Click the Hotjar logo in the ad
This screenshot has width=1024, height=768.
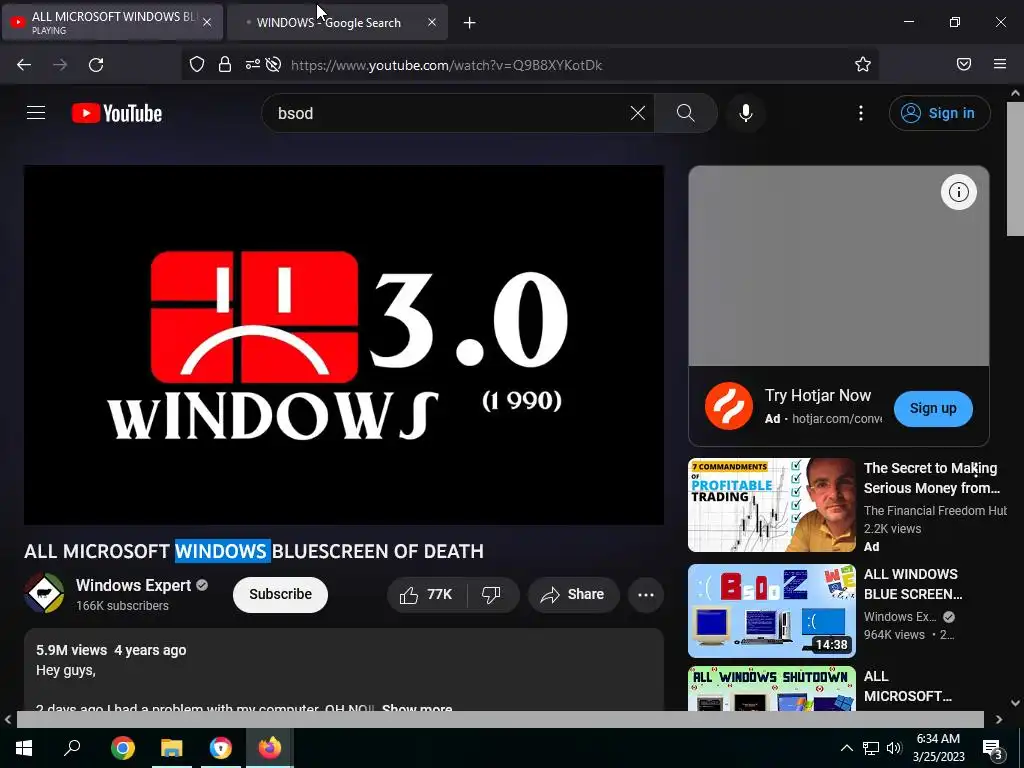(x=728, y=406)
